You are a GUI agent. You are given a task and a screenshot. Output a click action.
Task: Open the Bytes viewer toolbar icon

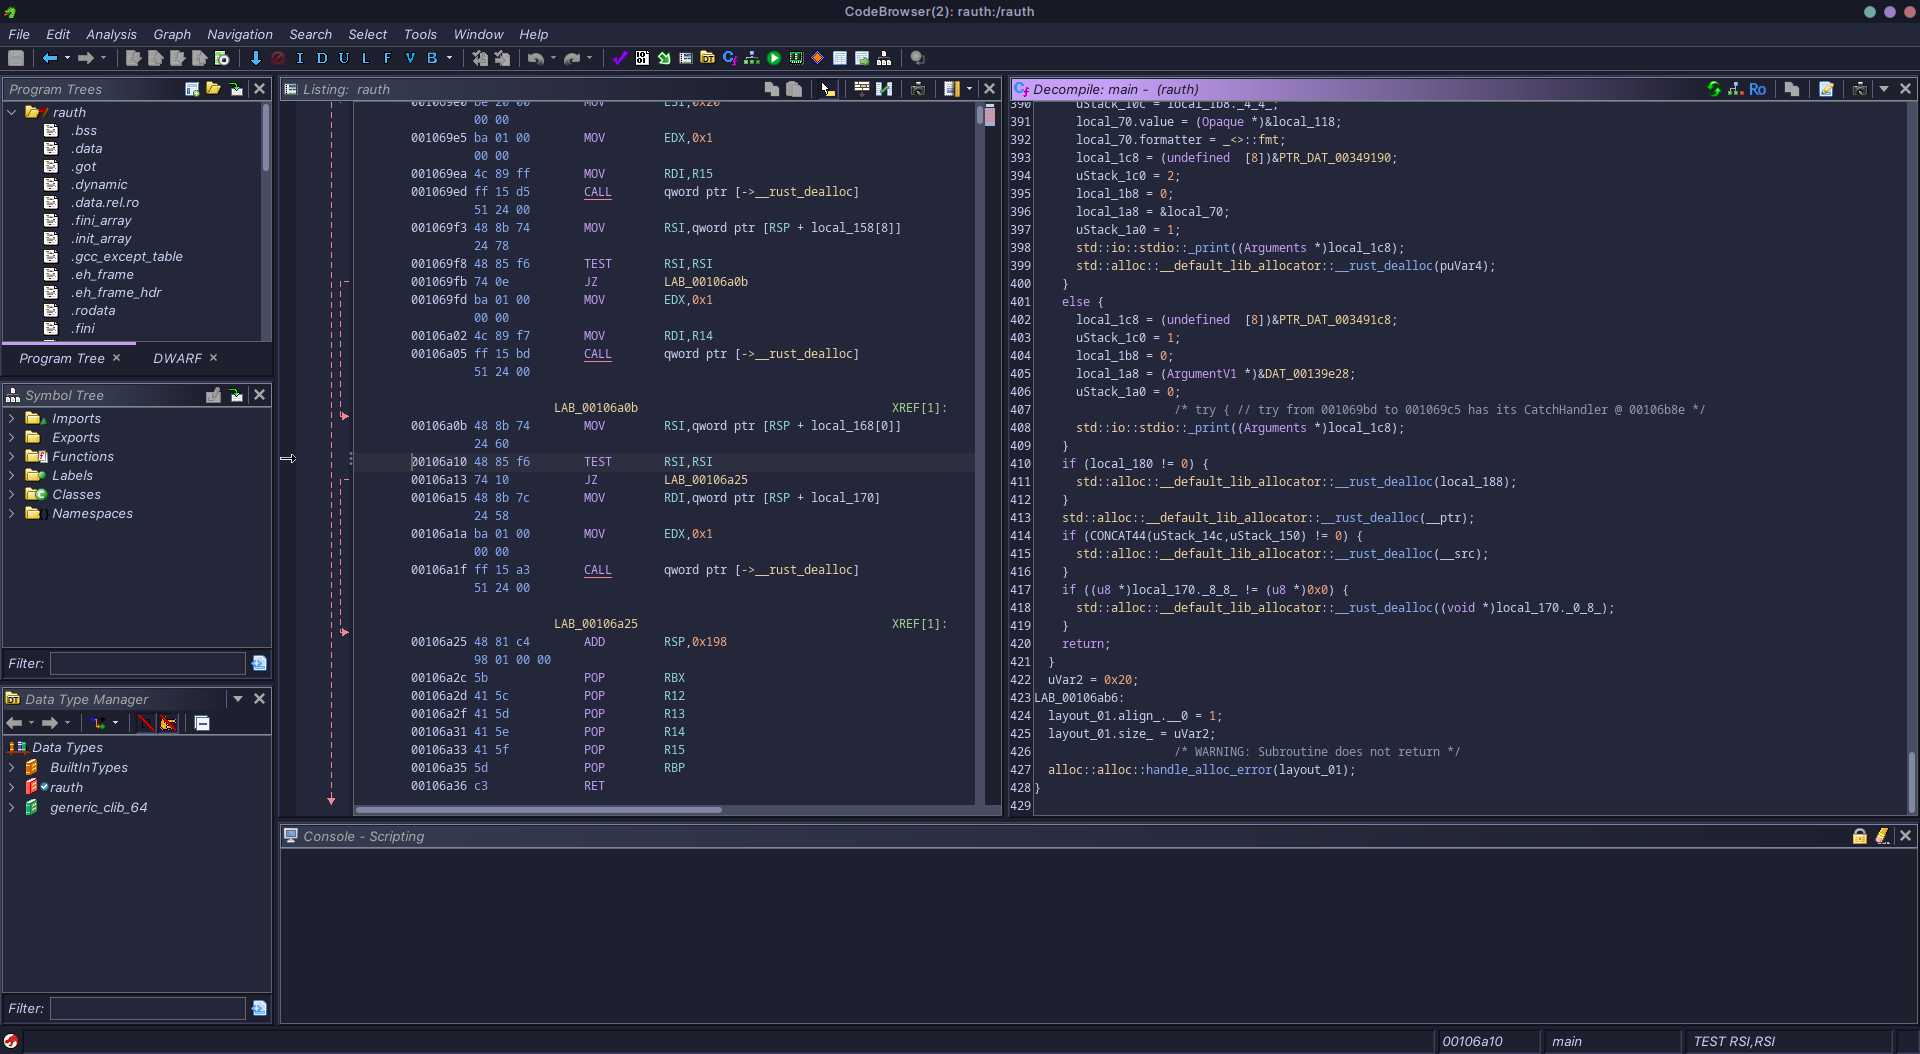(x=642, y=58)
